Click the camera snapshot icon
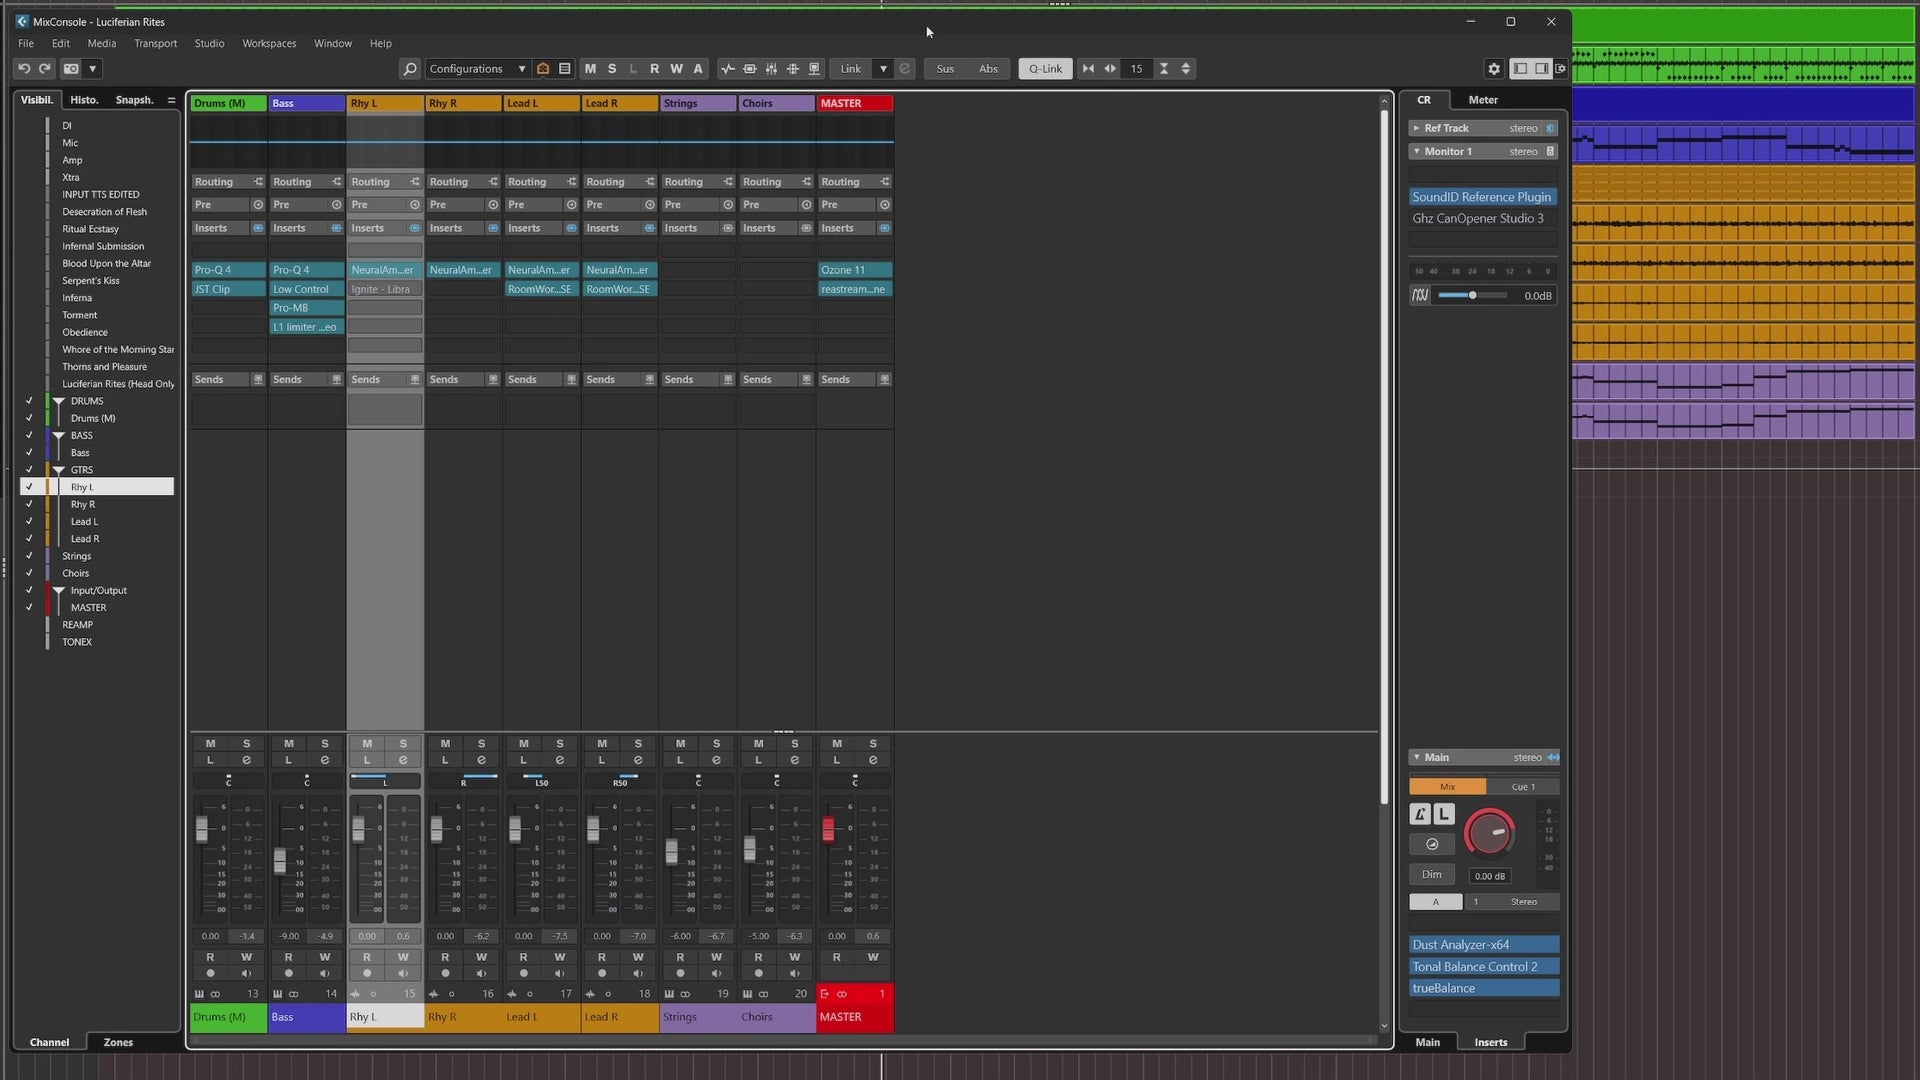 [71, 68]
